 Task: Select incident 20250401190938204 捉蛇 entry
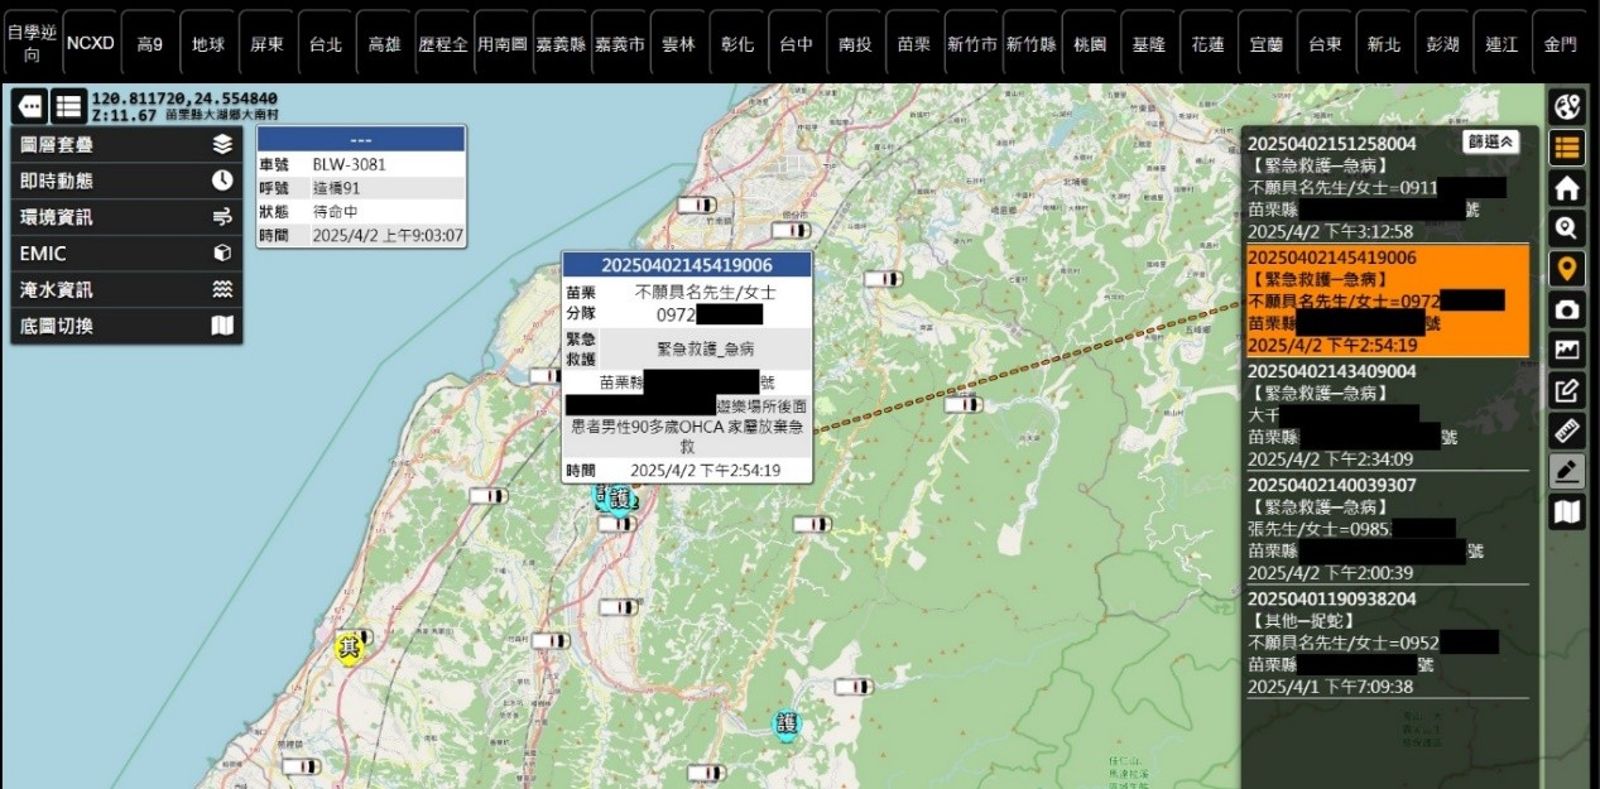(1386, 642)
